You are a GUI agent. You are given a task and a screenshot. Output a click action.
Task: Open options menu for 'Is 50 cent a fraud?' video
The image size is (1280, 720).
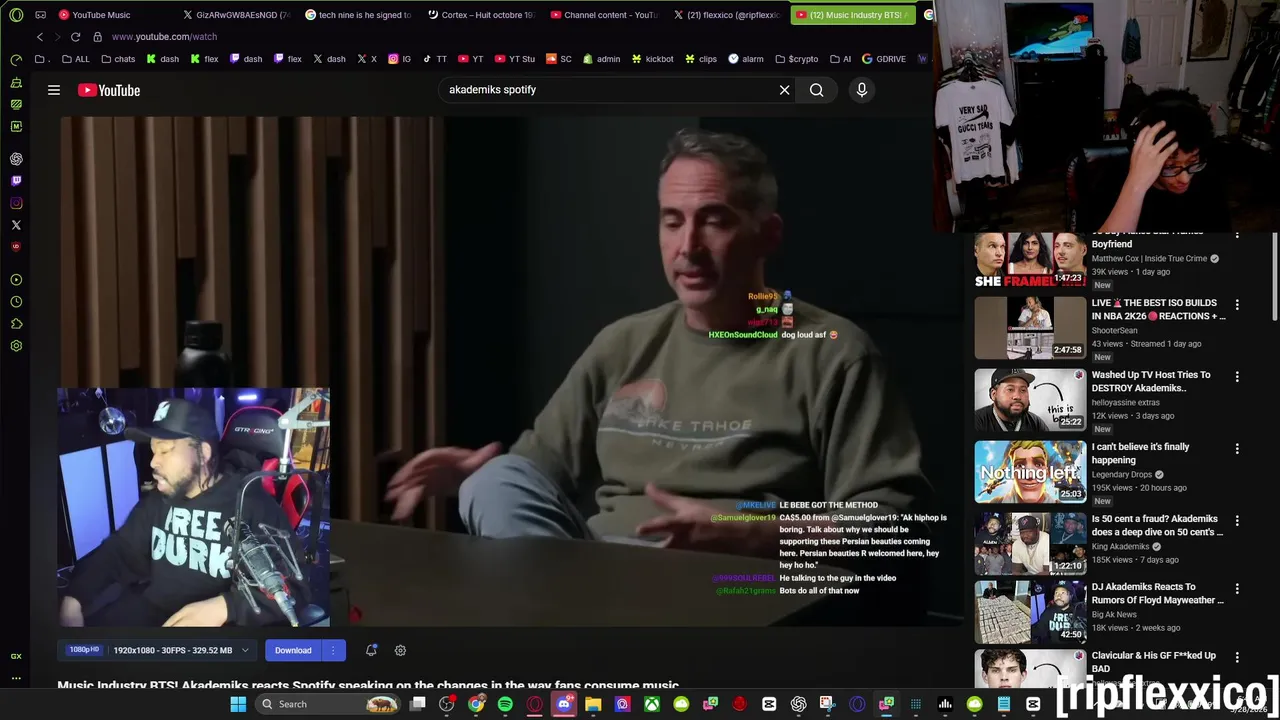1237,521
